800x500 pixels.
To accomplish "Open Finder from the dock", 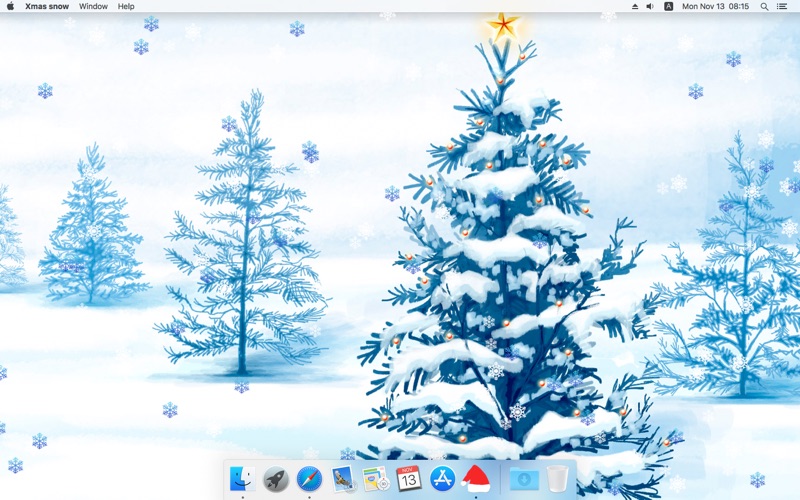I will coord(241,479).
